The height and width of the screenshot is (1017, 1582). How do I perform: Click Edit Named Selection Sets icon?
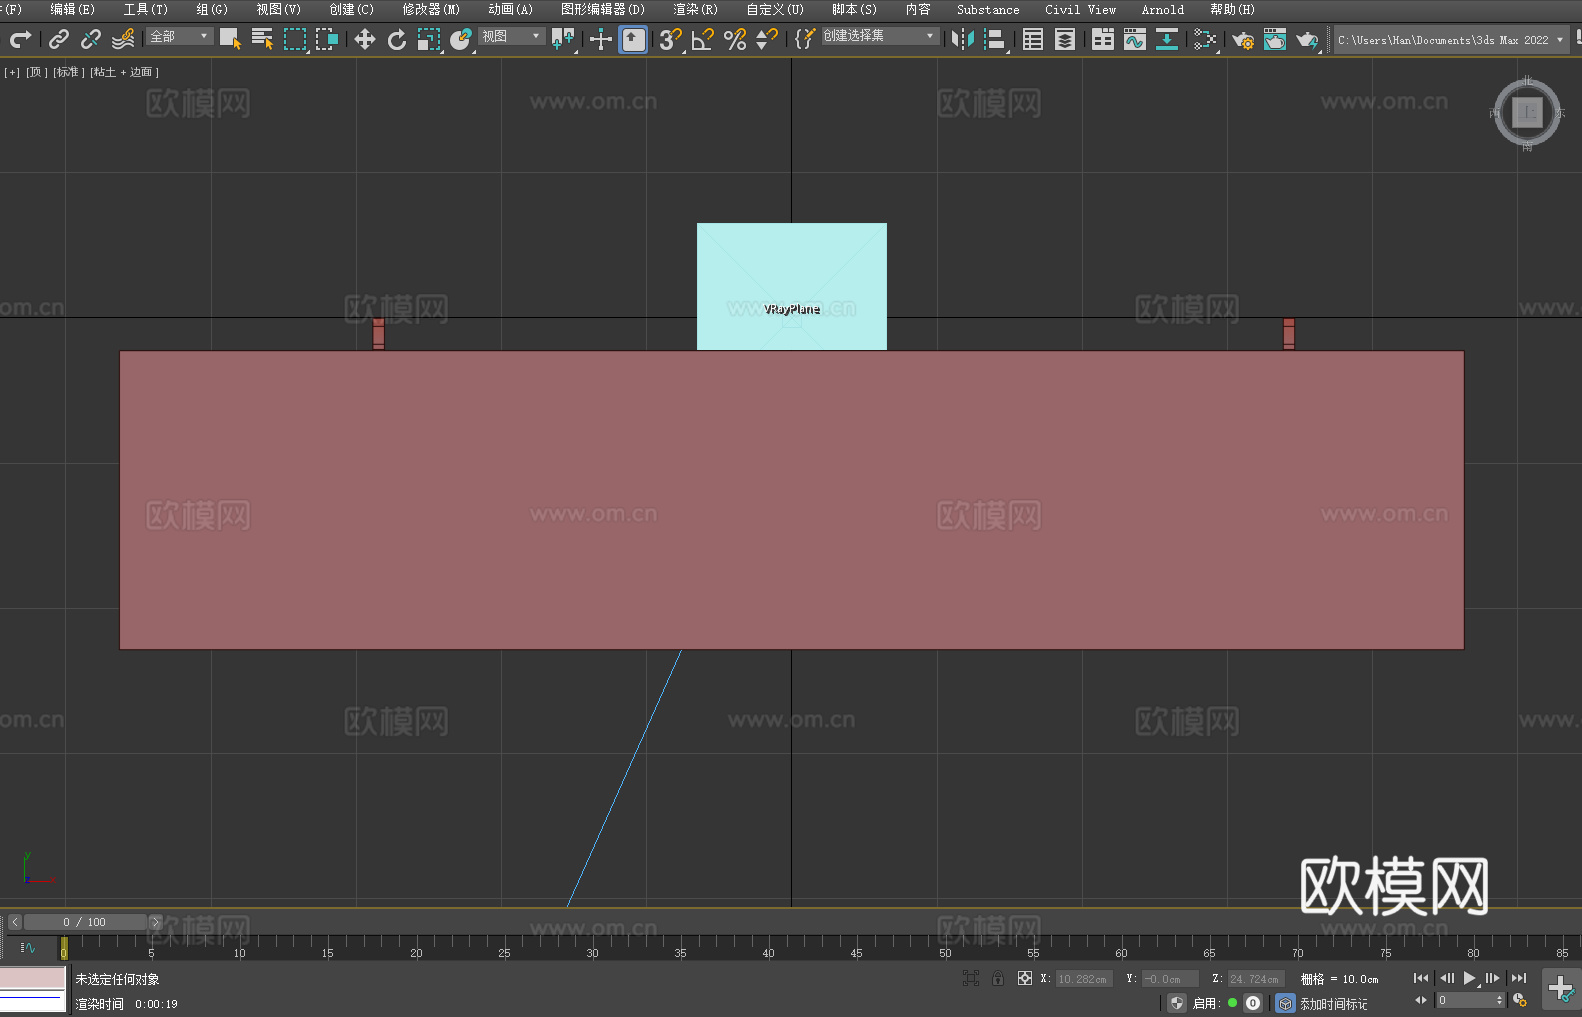(x=805, y=39)
